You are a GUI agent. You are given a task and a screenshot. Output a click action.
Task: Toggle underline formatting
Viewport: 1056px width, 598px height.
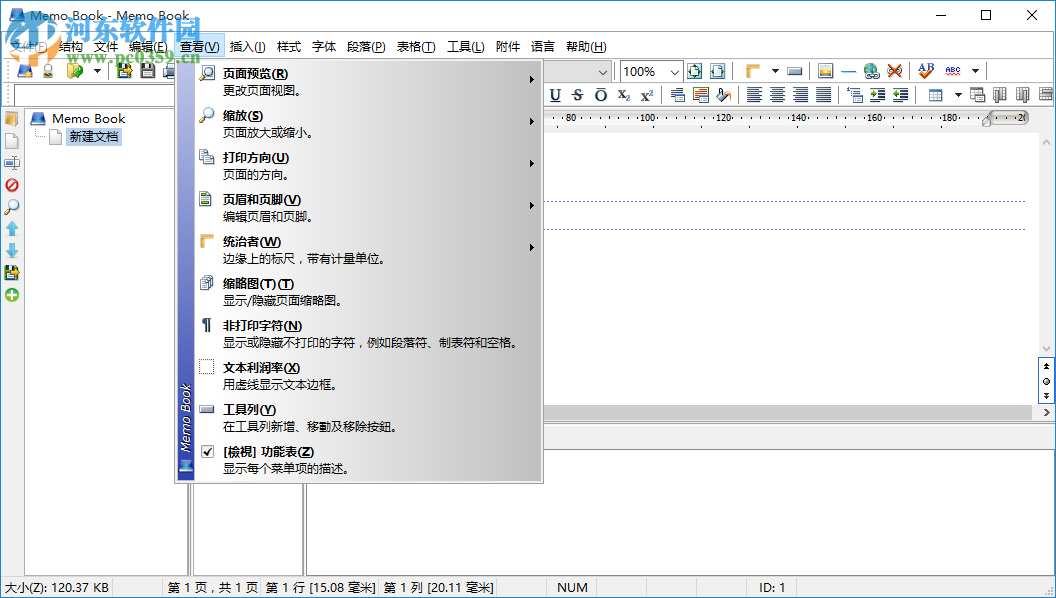pyautogui.click(x=555, y=95)
